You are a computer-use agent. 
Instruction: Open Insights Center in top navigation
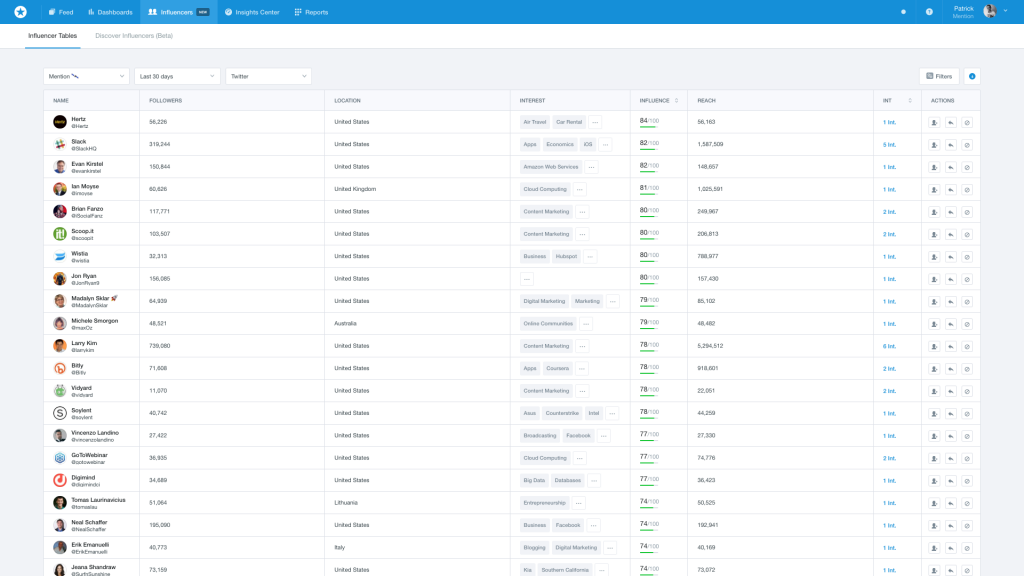(x=252, y=12)
